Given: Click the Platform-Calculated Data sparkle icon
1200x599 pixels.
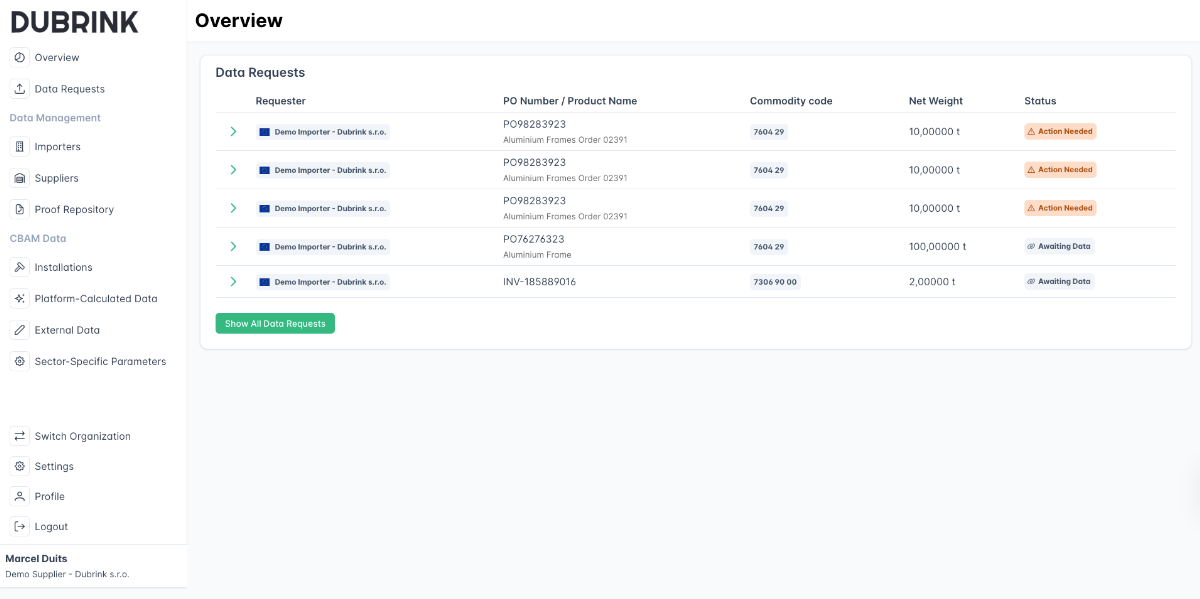Looking at the screenshot, I should [19, 299].
